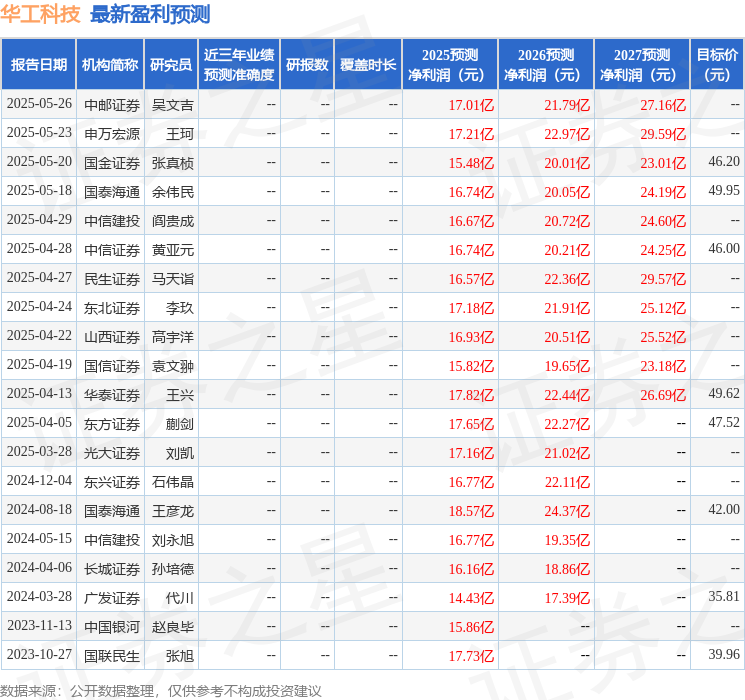
Task: Click analyst name 赵良毕
Action: coord(172,626)
